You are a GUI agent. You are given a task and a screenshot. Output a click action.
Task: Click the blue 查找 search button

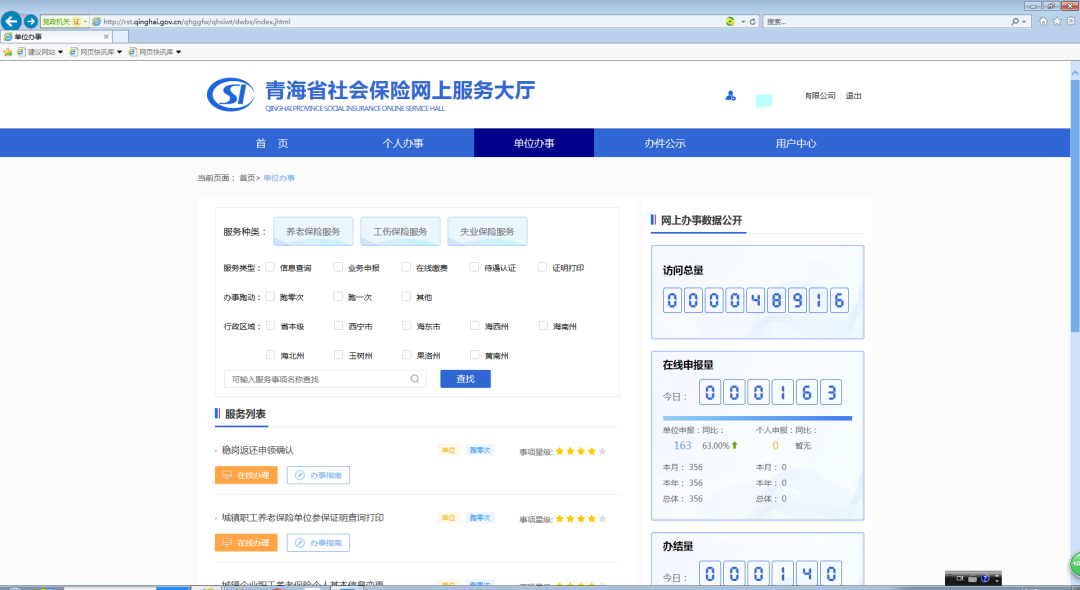(x=465, y=378)
